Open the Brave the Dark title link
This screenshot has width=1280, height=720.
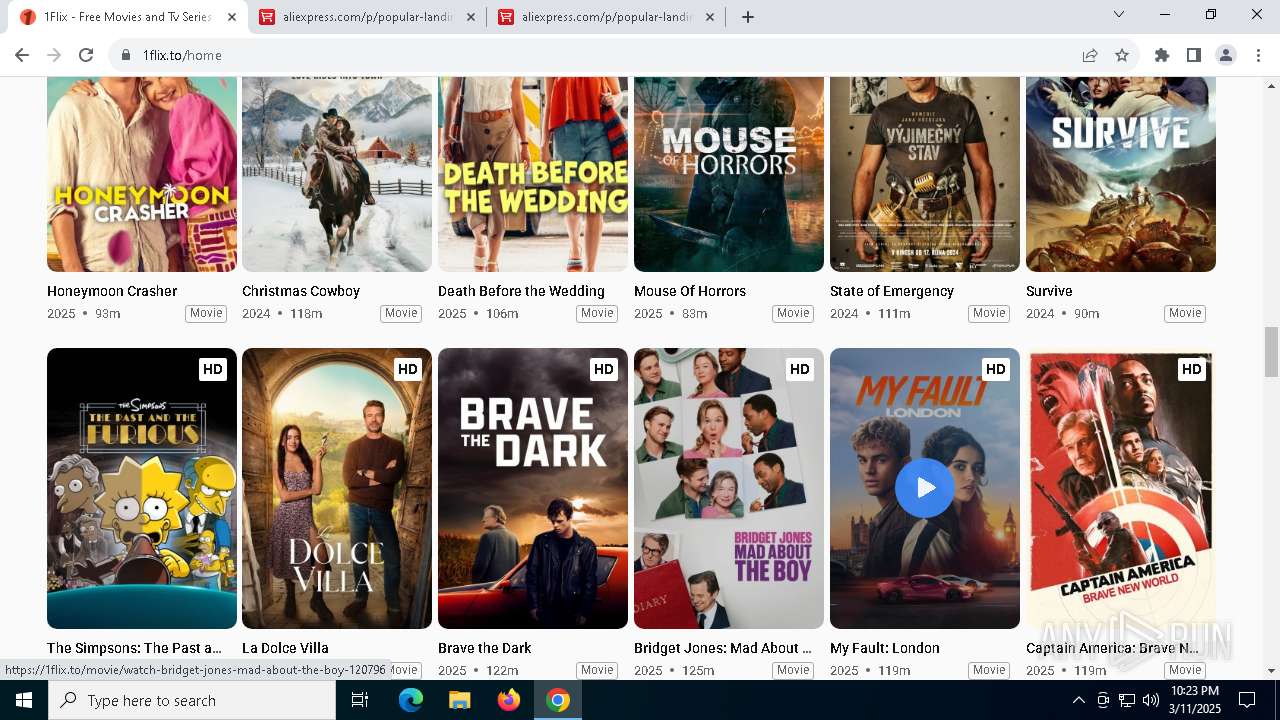(x=485, y=648)
